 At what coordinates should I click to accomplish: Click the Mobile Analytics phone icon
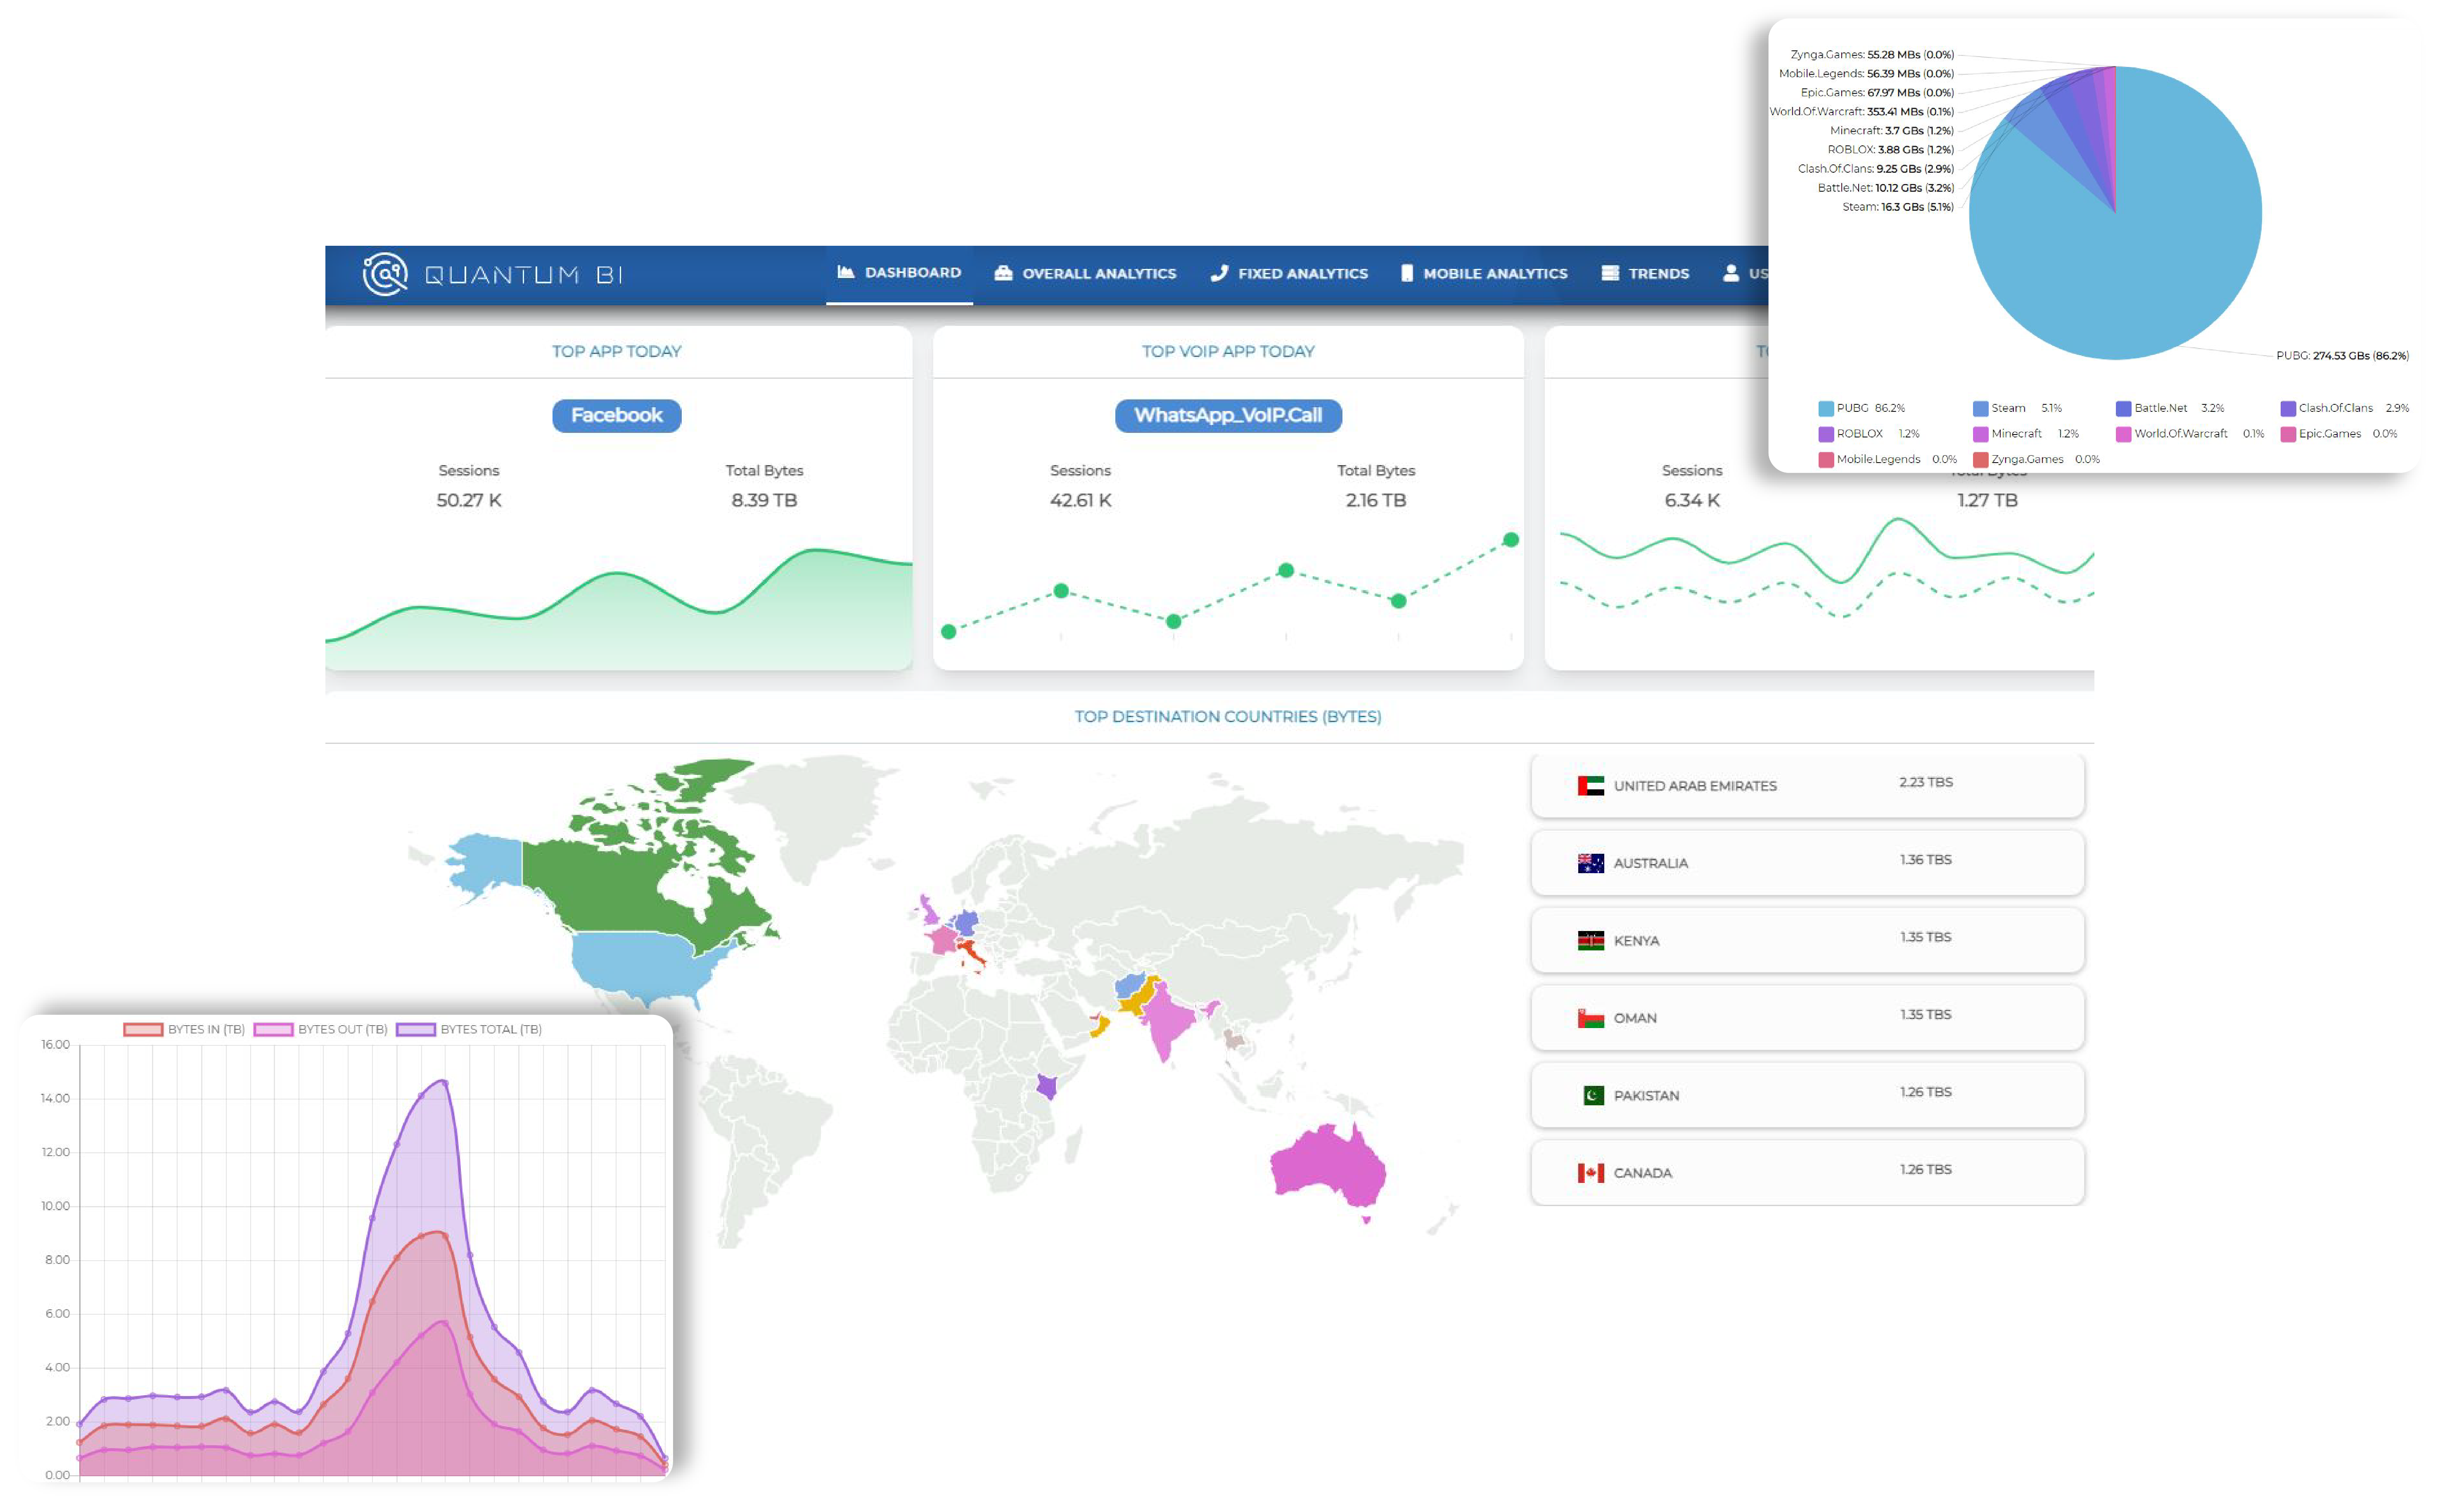[1407, 273]
